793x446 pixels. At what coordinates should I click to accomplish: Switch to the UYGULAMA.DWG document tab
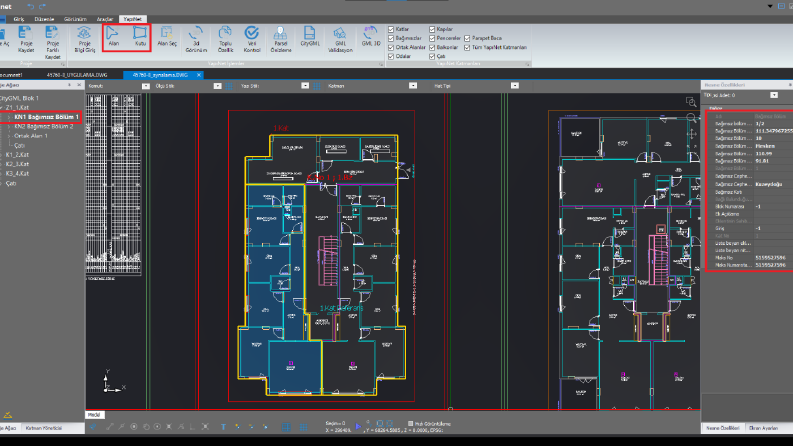(77, 75)
